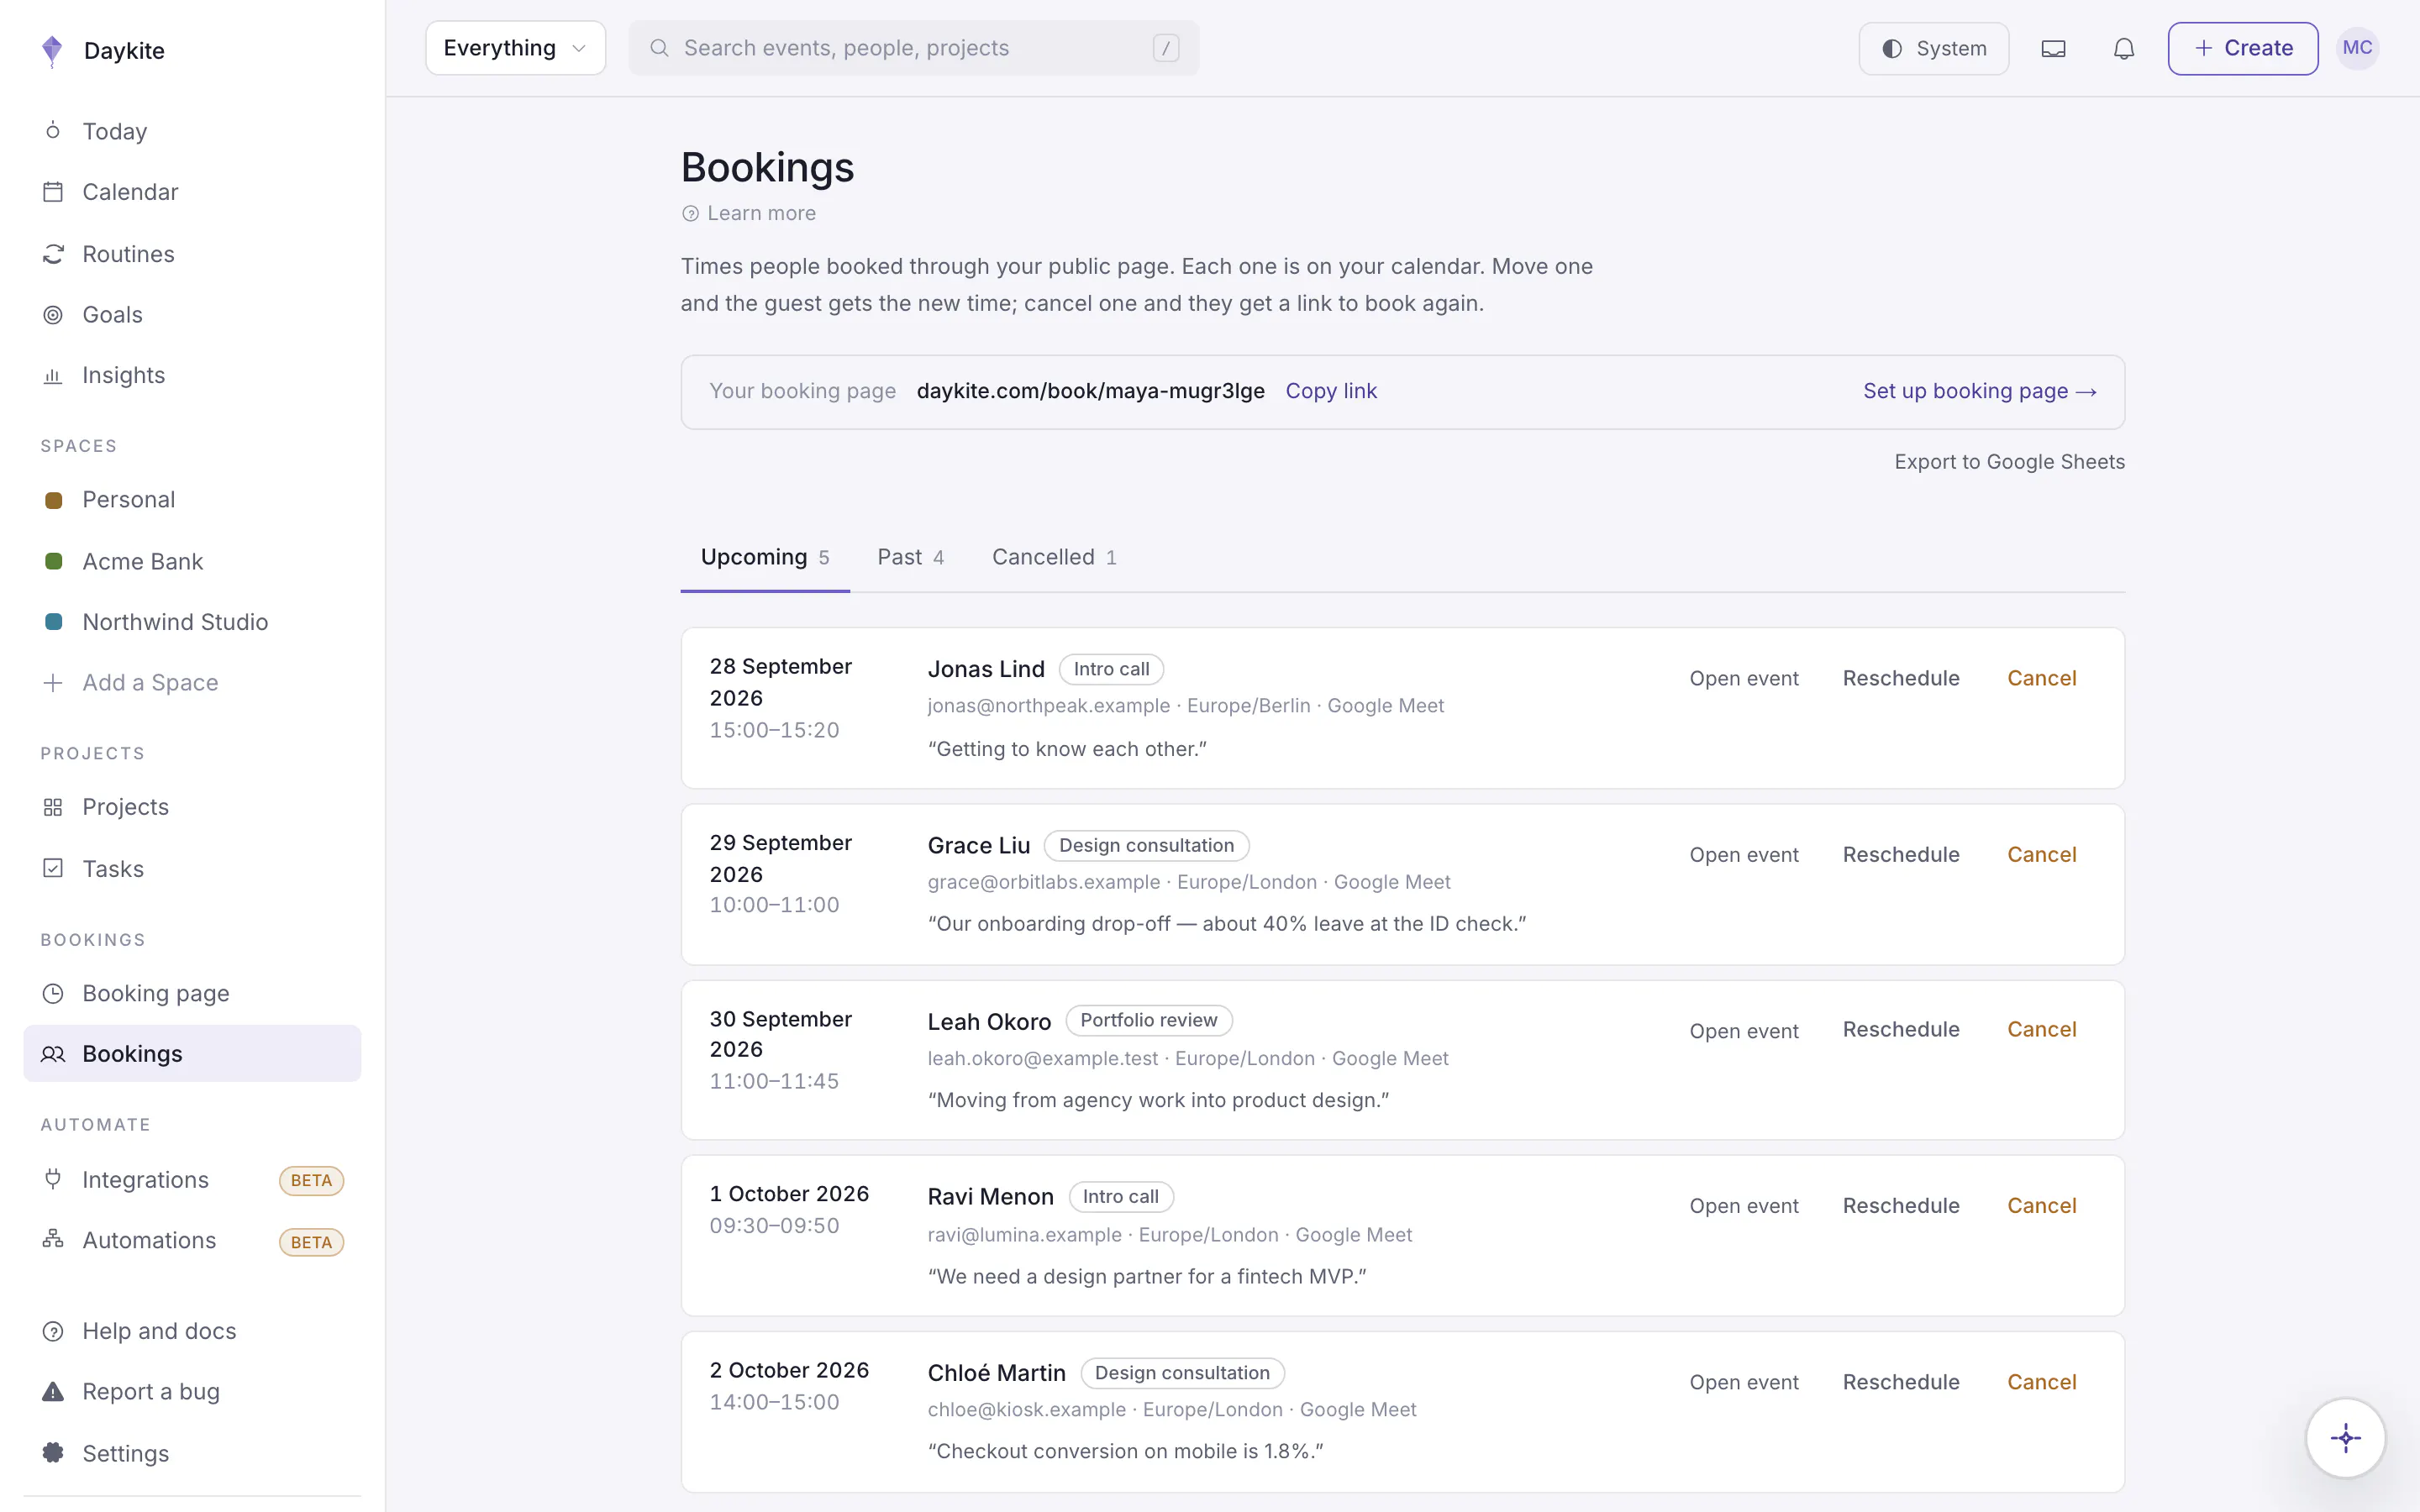The height and width of the screenshot is (1512, 2420).
Task: Focus the search events, people, projects field
Action: pyautogui.click(x=913, y=48)
